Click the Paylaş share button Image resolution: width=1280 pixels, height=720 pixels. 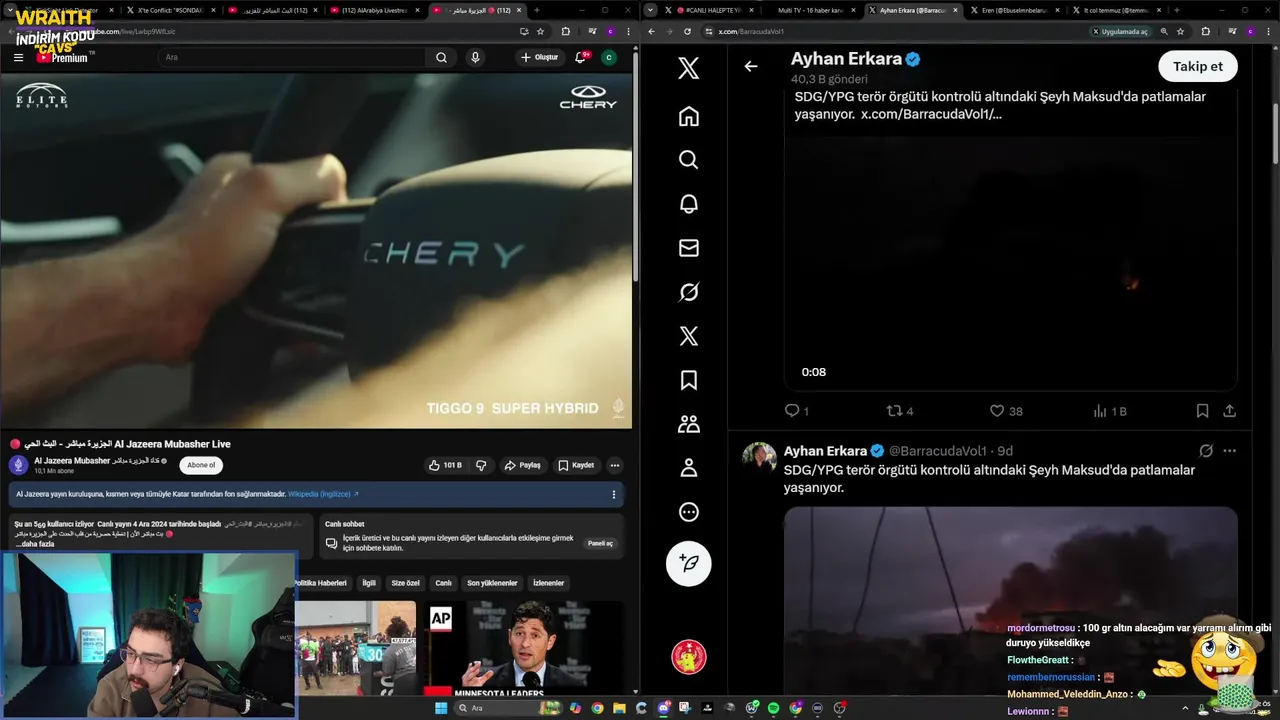[523, 465]
